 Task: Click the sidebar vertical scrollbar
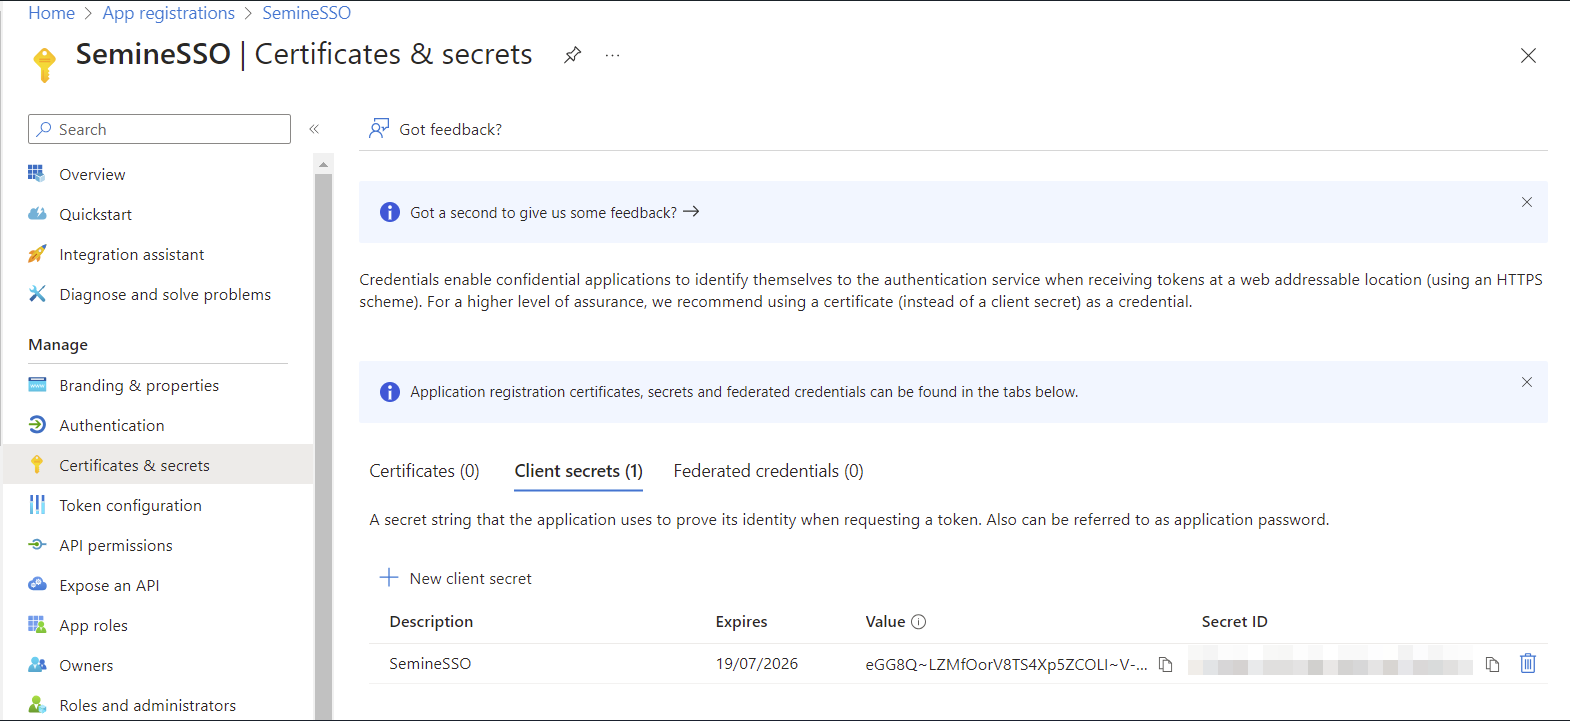(323, 440)
